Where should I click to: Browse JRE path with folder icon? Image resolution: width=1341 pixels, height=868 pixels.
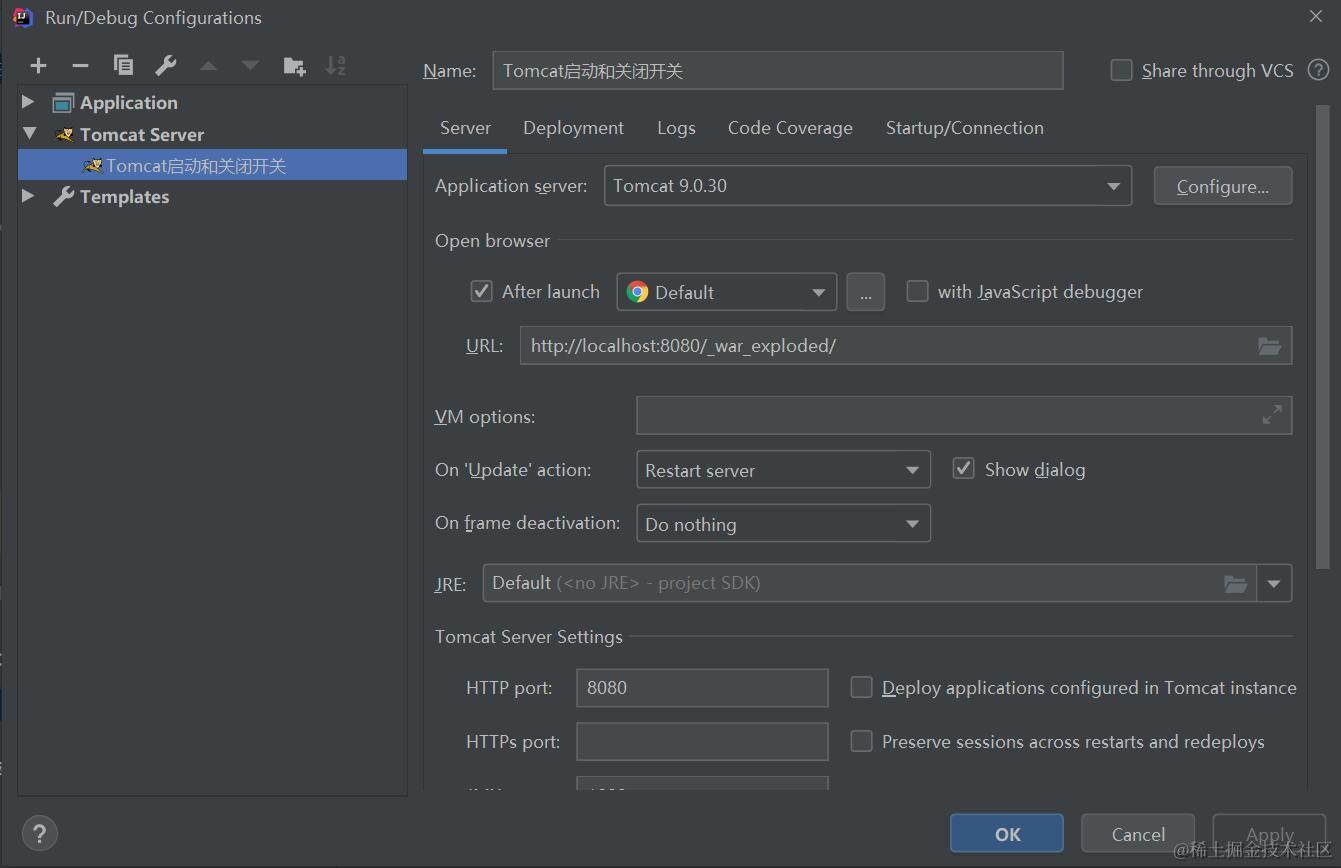coord(1236,583)
